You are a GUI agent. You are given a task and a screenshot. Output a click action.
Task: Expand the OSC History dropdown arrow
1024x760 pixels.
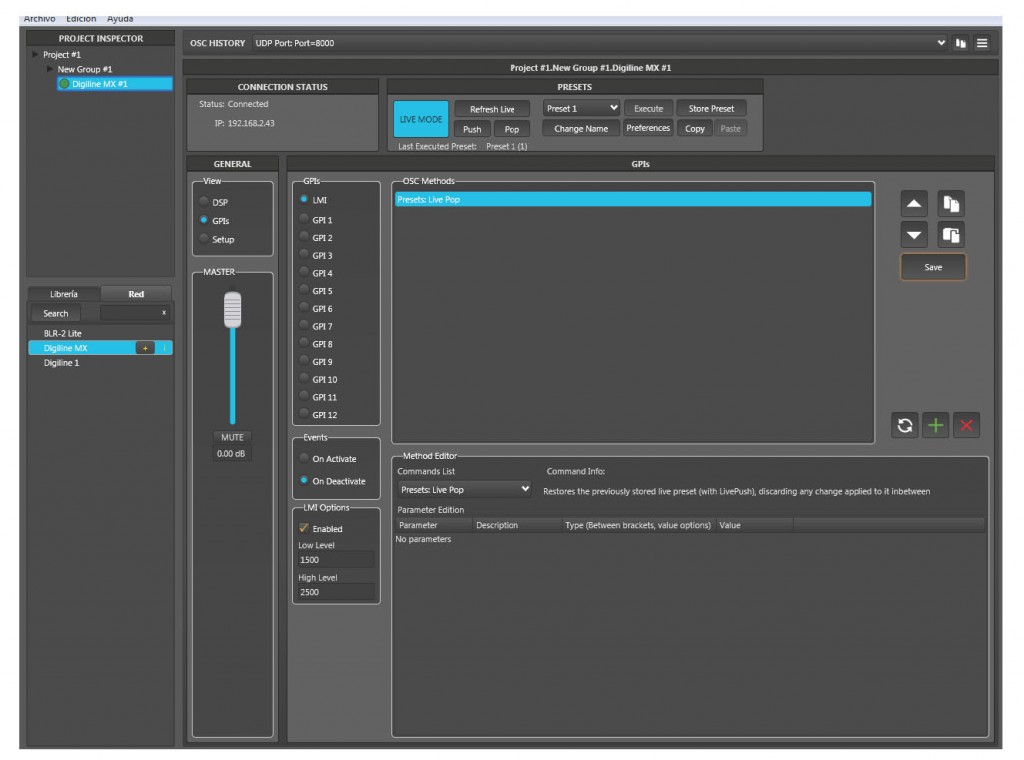tap(940, 43)
